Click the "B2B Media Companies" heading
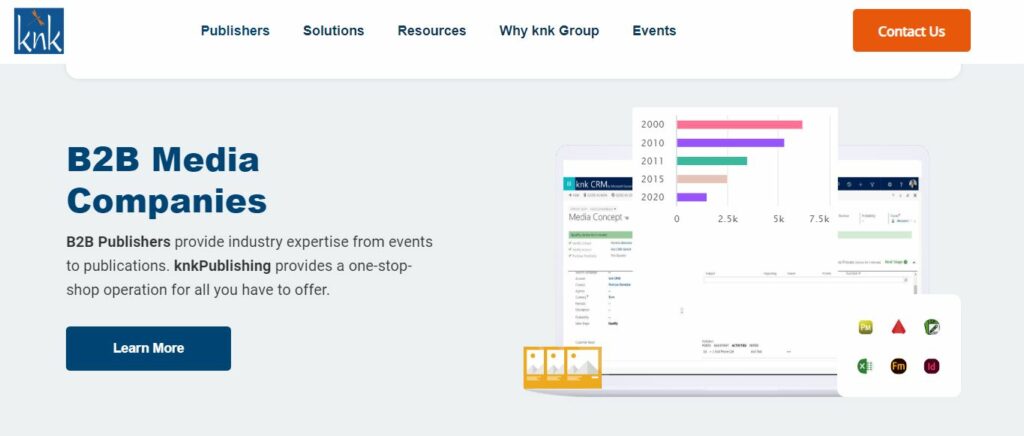 (167, 180)
